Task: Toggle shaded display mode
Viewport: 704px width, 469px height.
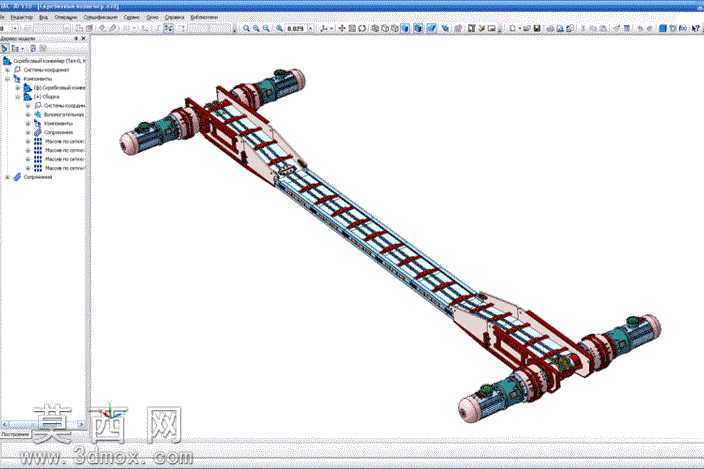Action: click(x=405, y=28)
